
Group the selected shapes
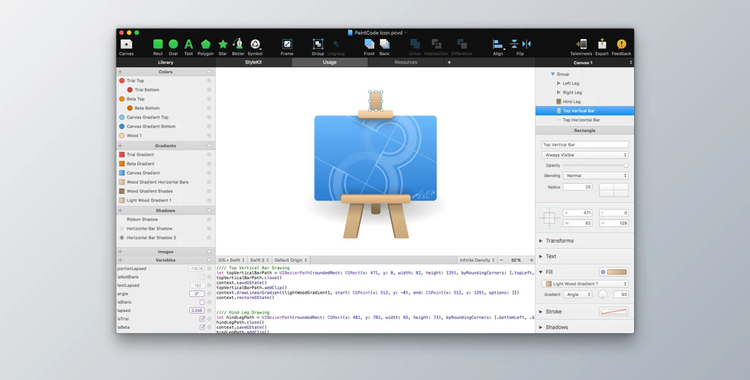[318, 47]
